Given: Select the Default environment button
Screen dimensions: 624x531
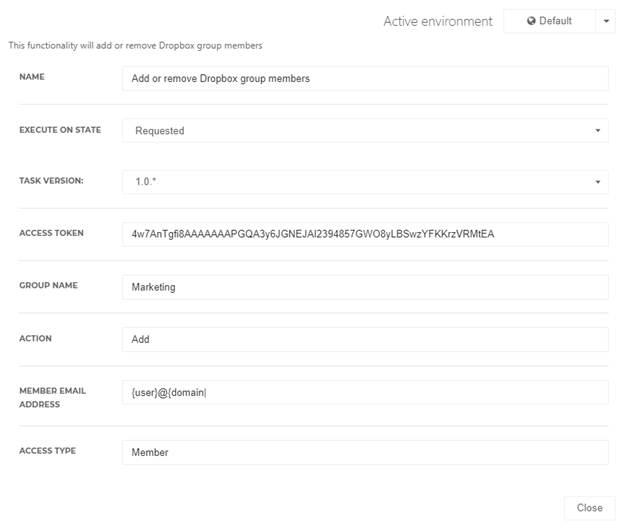Looking at the screenshot, I should pos(550,21).
